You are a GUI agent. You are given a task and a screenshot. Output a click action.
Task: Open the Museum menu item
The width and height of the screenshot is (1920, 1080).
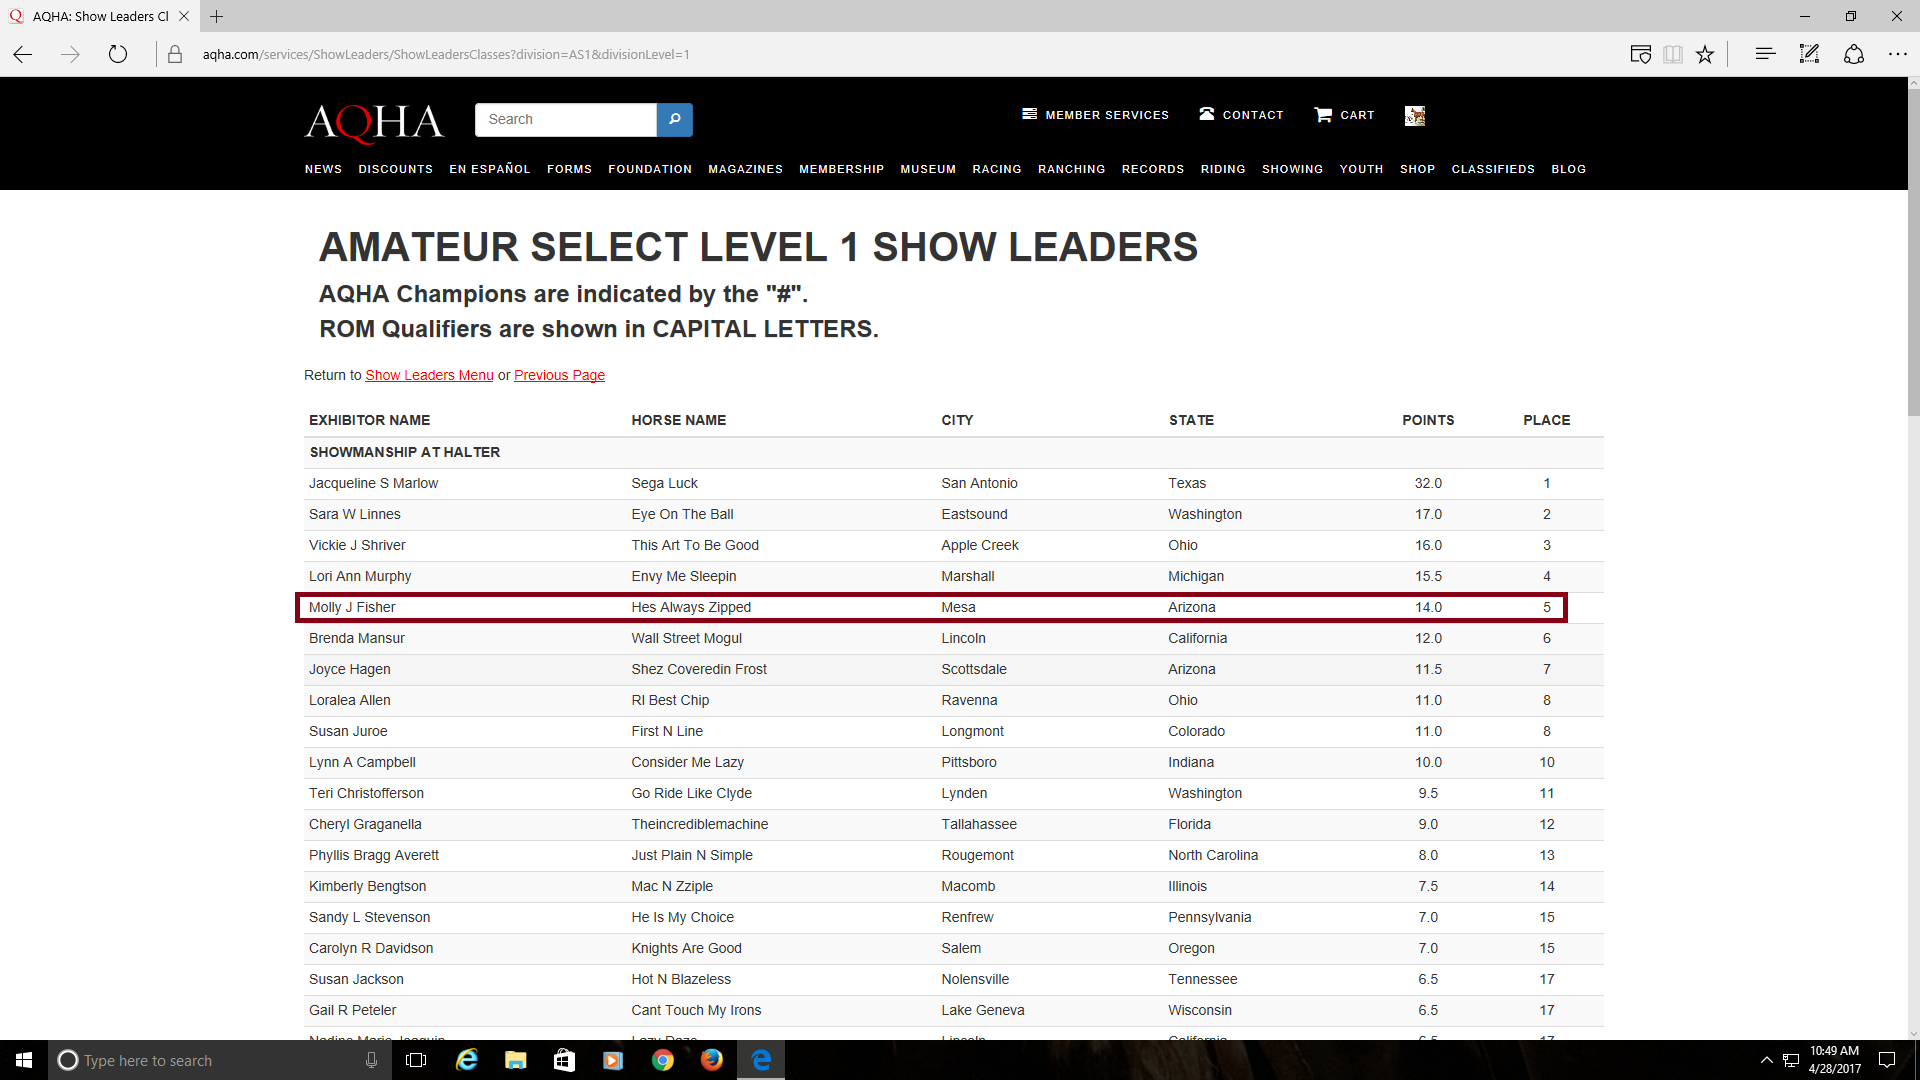click(x=928, y=169)
